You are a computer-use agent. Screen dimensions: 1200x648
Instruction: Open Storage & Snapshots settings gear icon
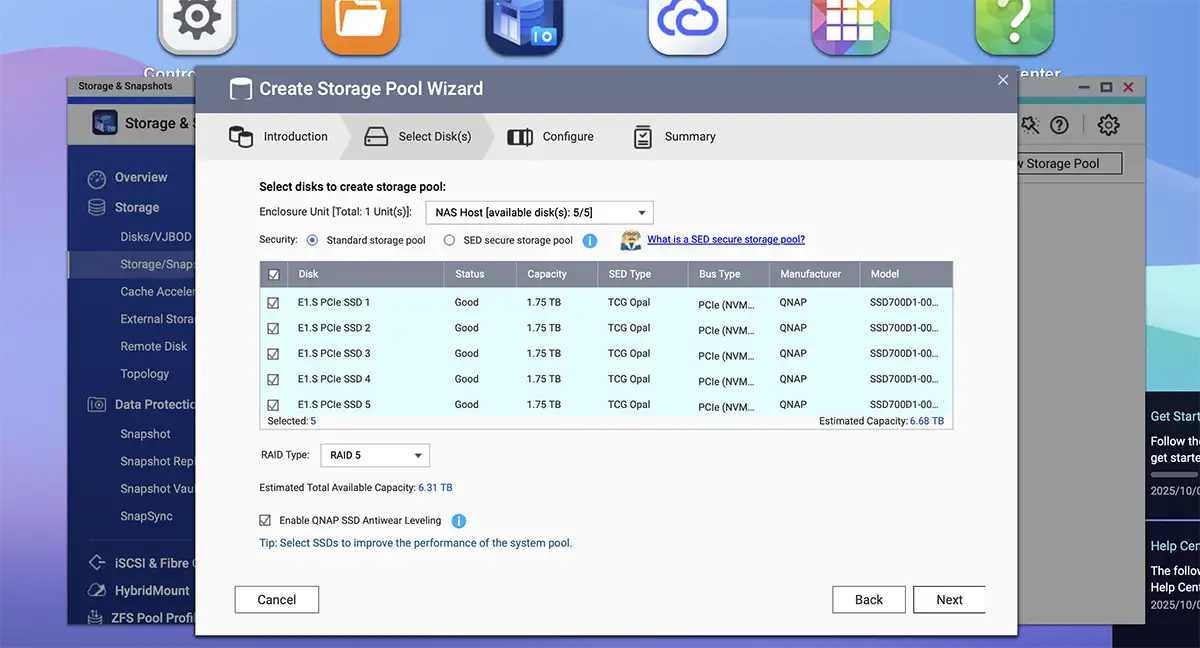(1108, 125)
